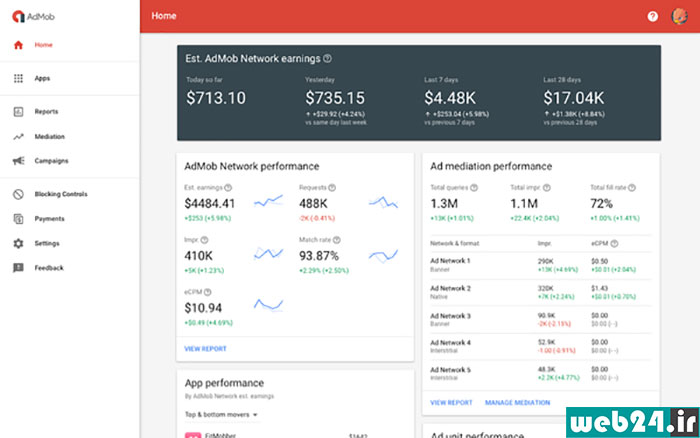Click the 1.1M total impressions figure
This screenshot has width=700, height=438.
pos(524,204)
